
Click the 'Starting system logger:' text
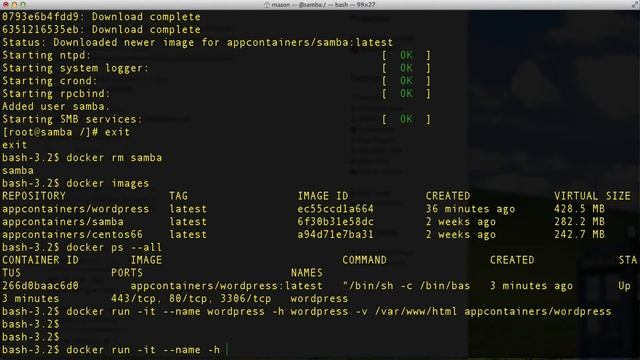pyautogui.click(x=76, y=68)
